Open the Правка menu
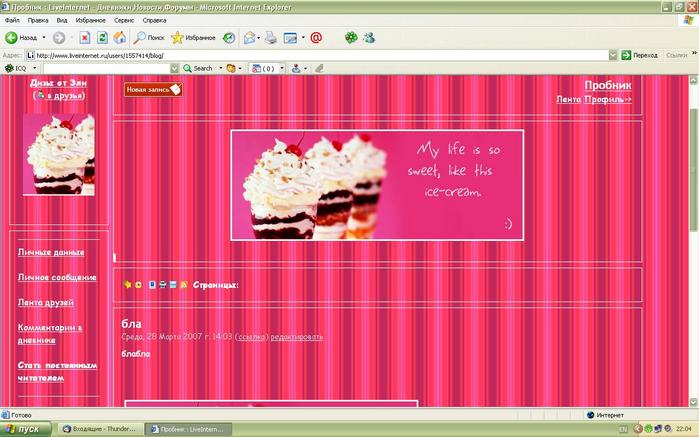Viewport: 699px width, 437px height. [38, 21]
